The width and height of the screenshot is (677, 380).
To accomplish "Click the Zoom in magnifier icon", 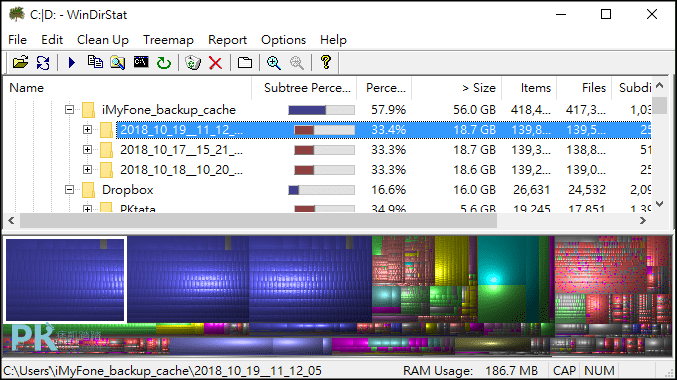I will click(274, 63).
